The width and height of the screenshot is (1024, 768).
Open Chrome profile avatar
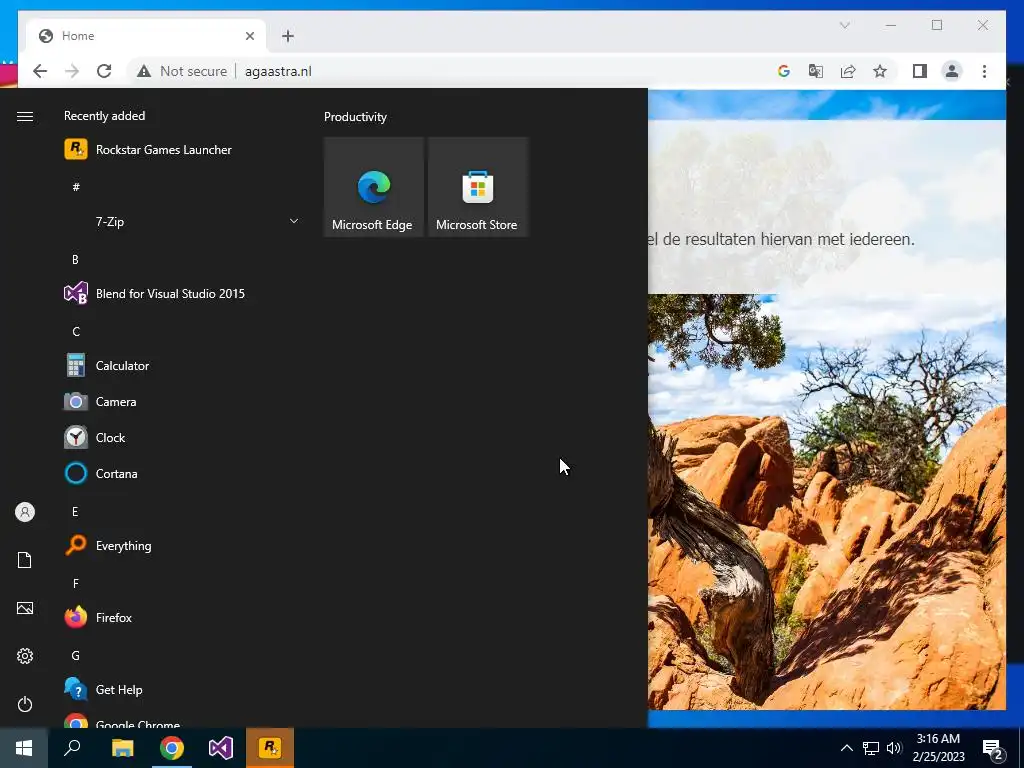952,71
